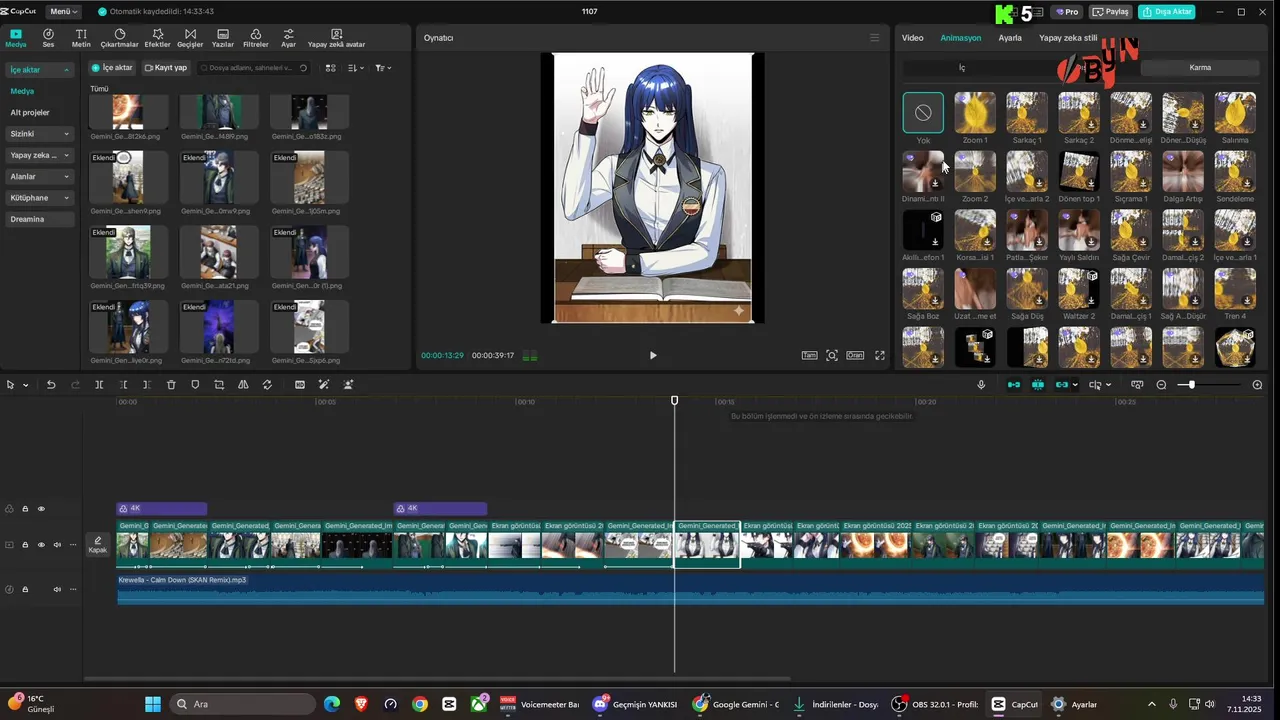Open the selection tool mode dropdown arrow
1280x720 pixels.
click(25, 385)
